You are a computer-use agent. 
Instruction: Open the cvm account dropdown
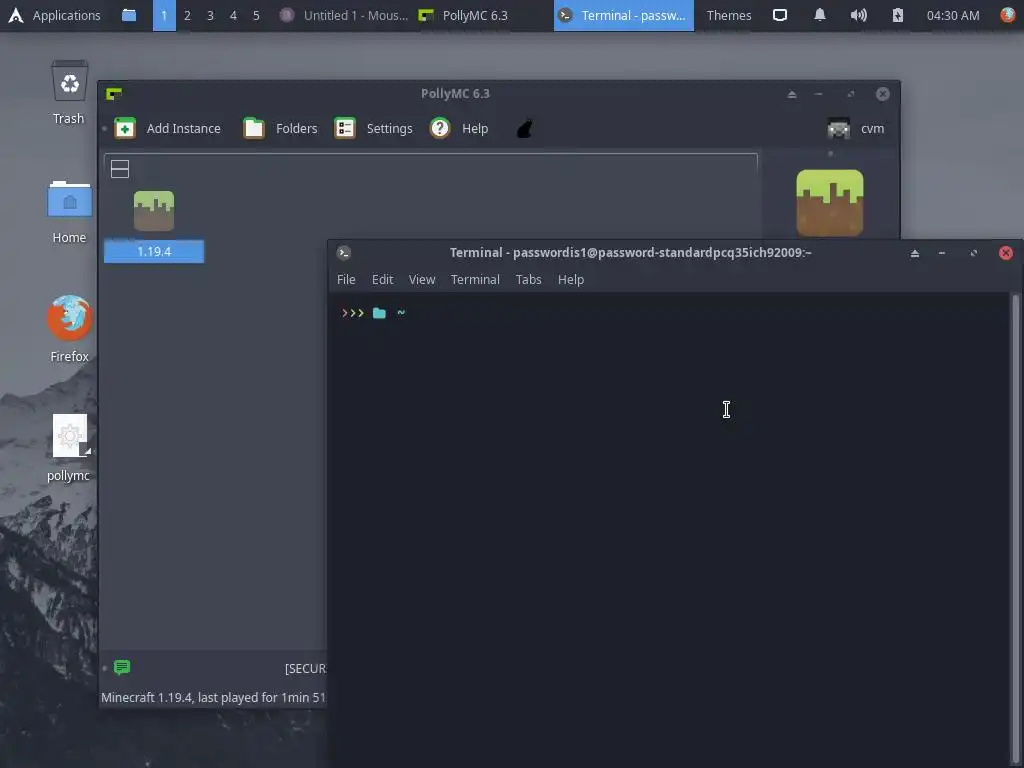[x=856, y=129]
